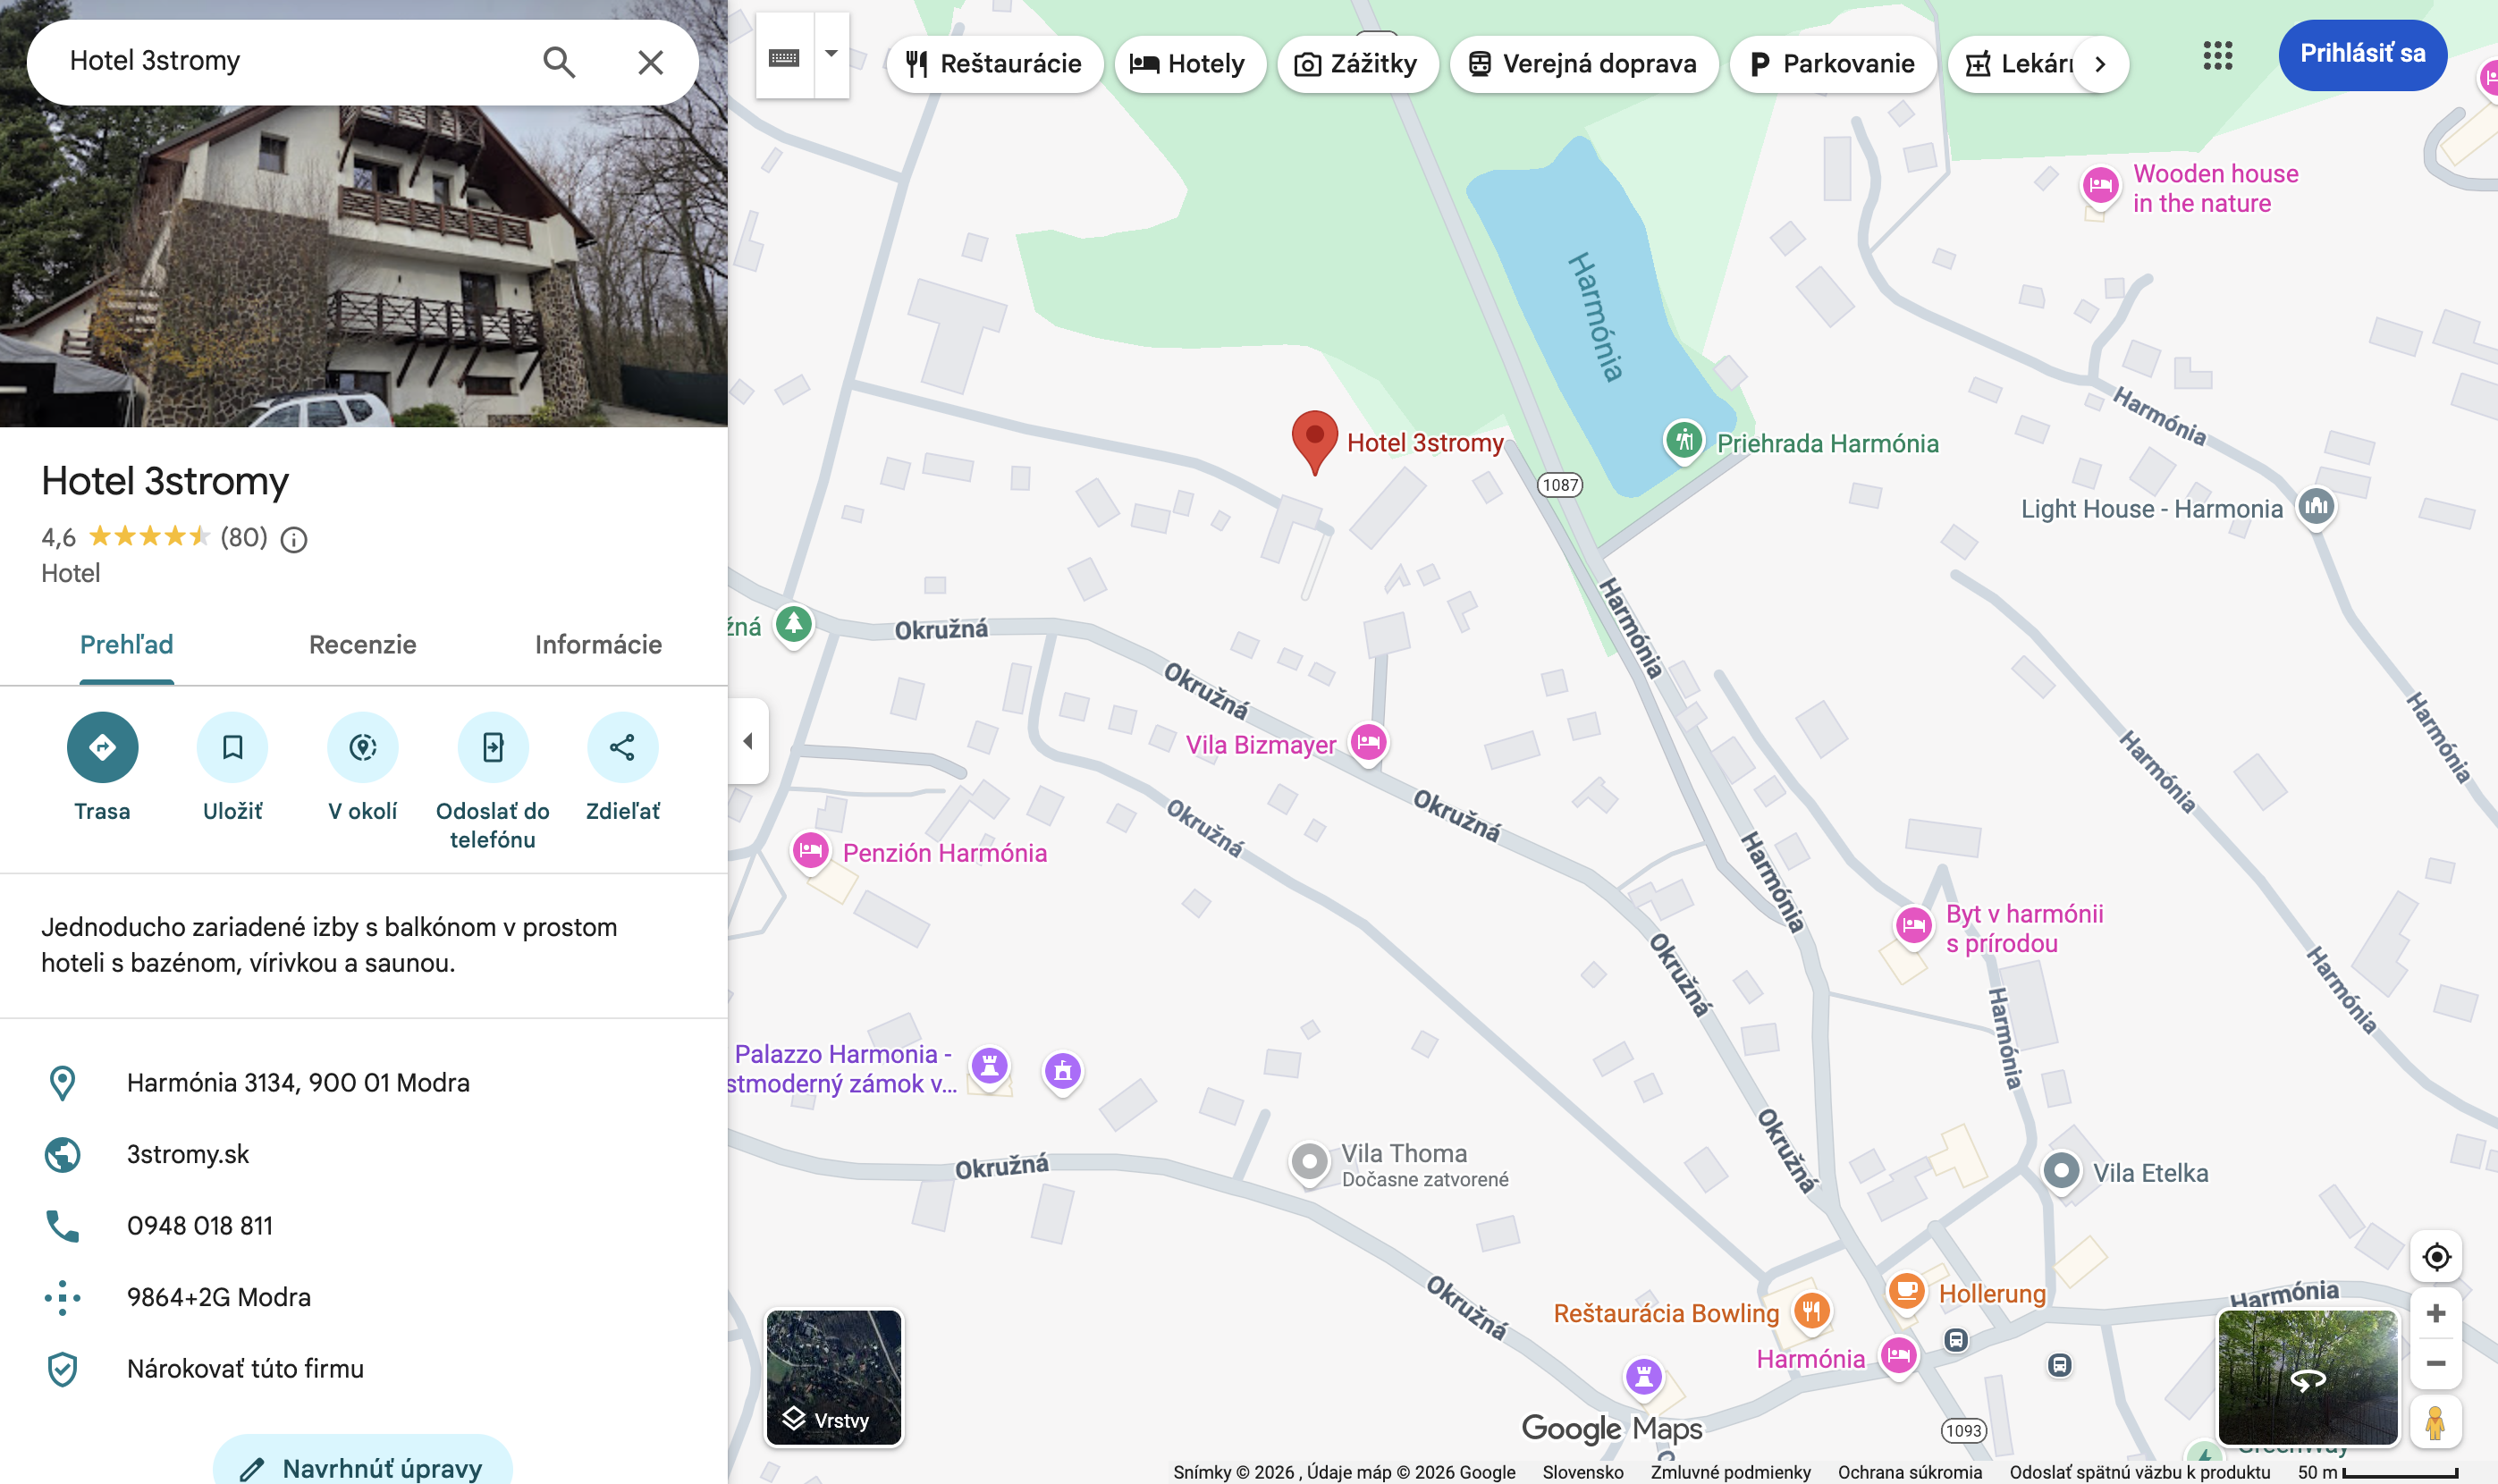Switch to the Recenzie tab
Image resolution: width=2498 pixels, height=1484 pixels.
point(362,645)
